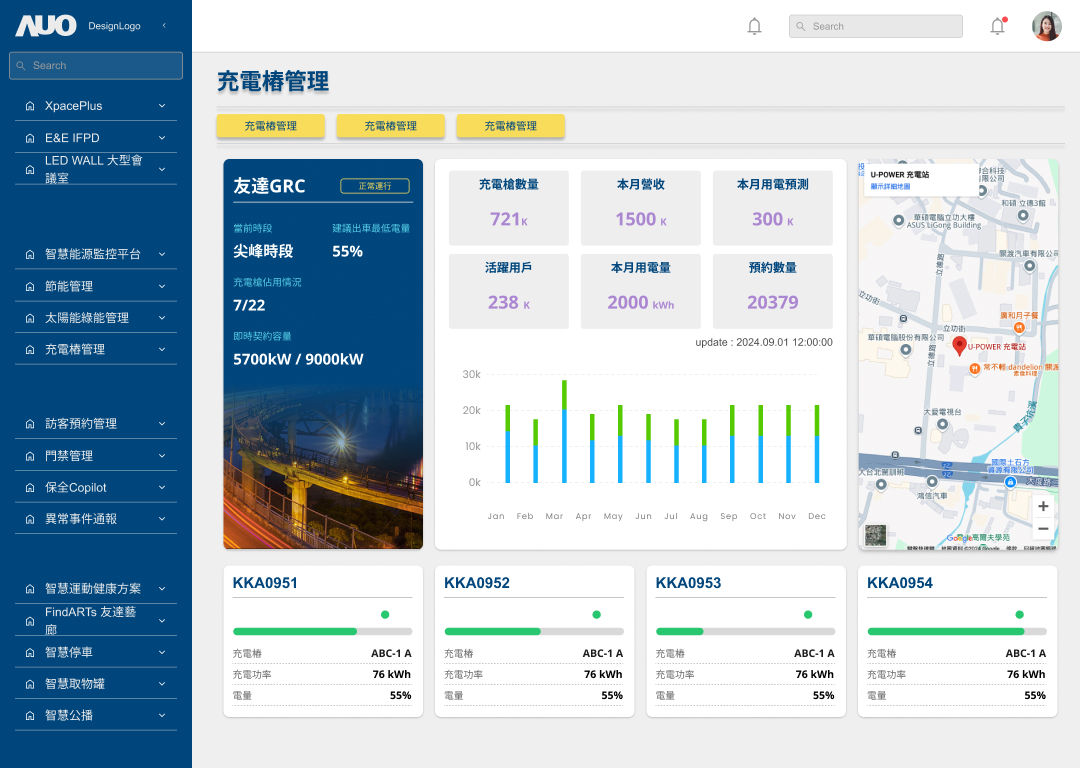This screenshot has width=1080, height=768.
Task: Open the 訪客預約管理 menu item
Action: (x=96, y=423)
